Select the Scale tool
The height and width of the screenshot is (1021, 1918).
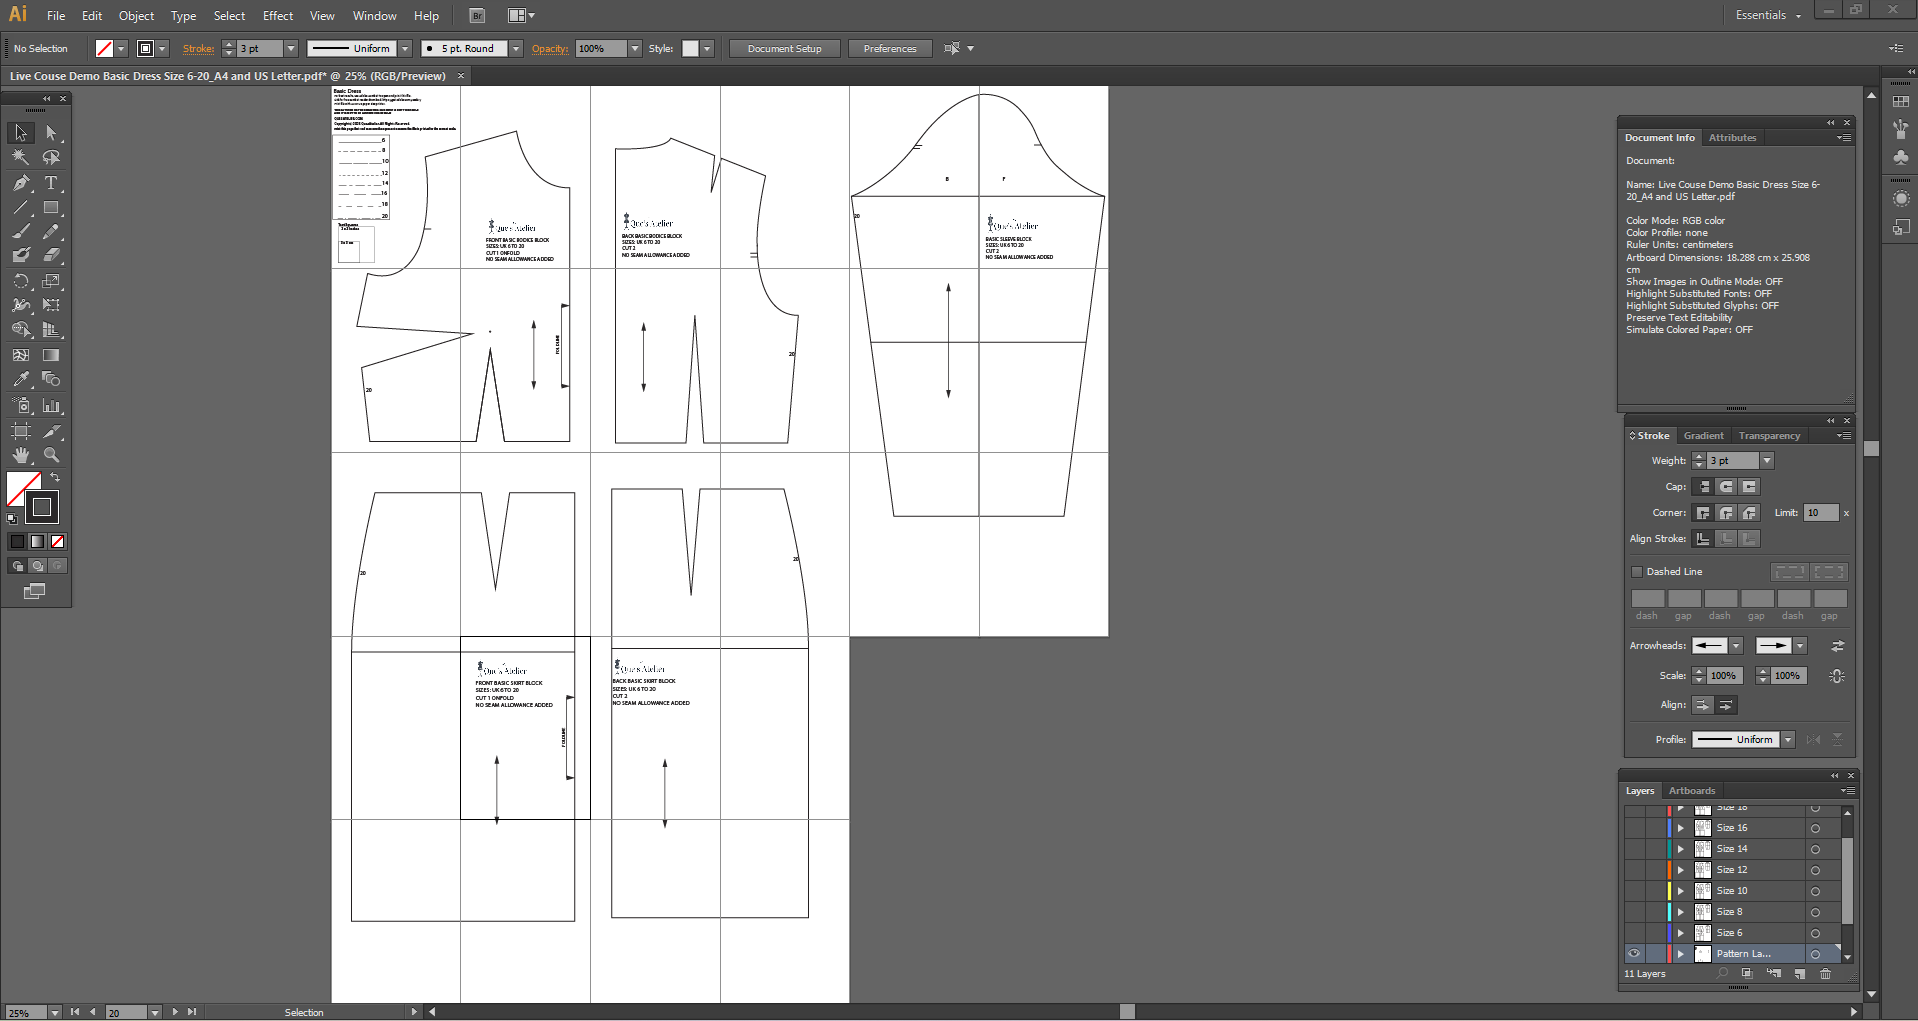pos(51,281)
